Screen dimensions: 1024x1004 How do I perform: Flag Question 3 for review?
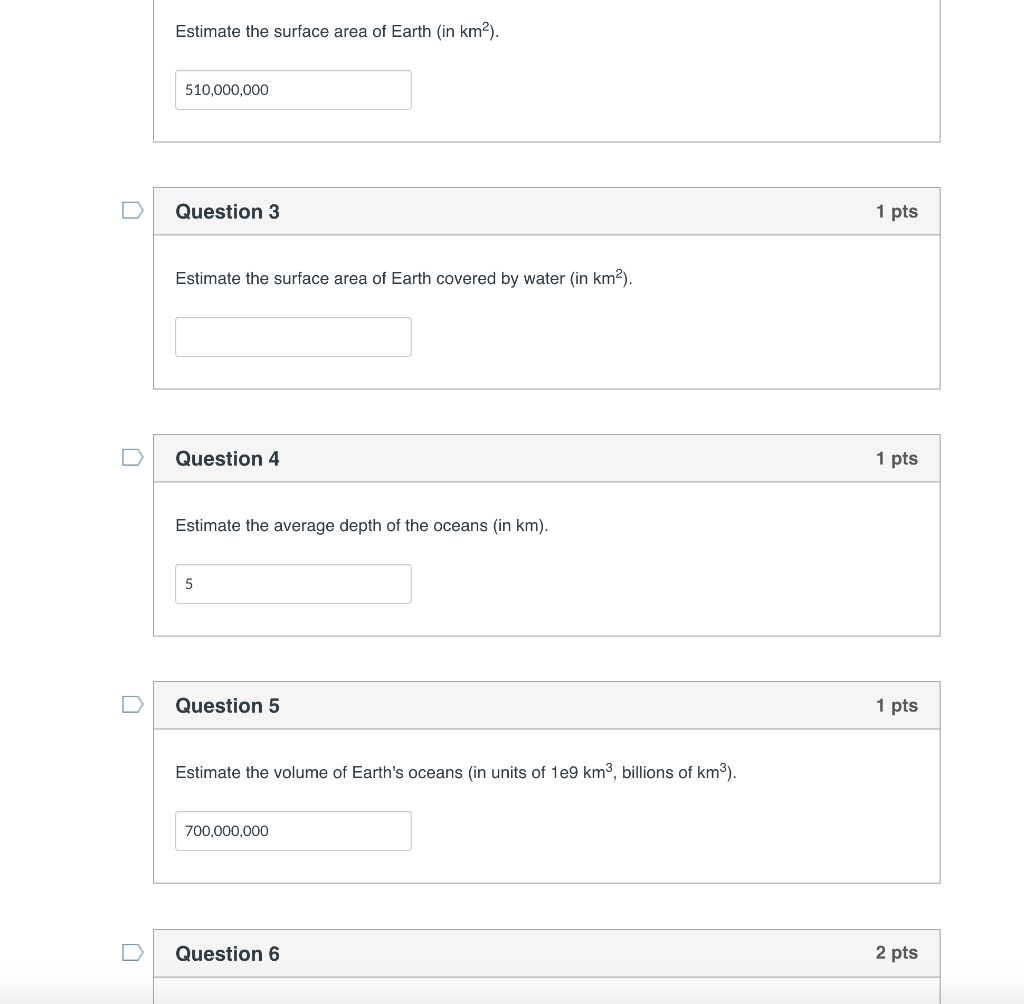[132, 210]
